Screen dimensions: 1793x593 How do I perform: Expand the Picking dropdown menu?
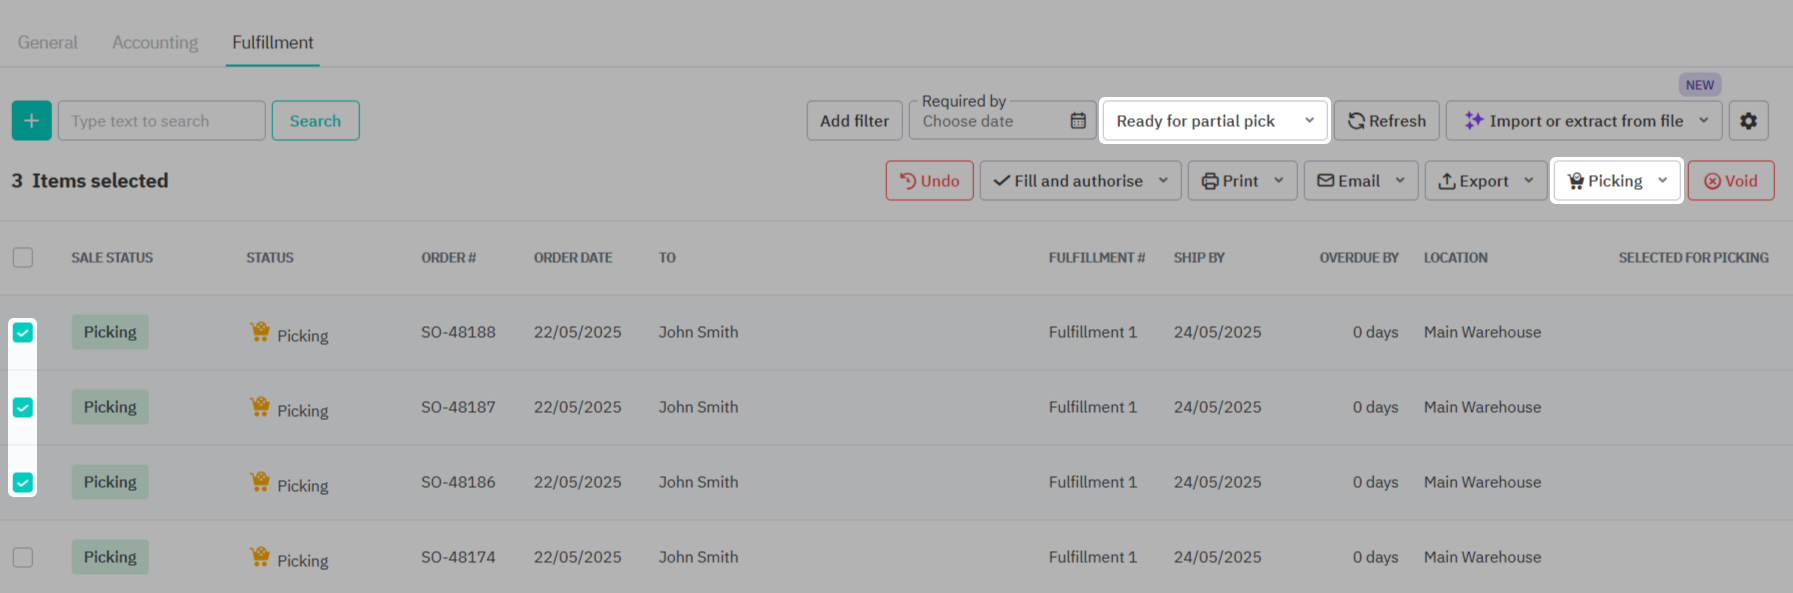[1616, 181]
